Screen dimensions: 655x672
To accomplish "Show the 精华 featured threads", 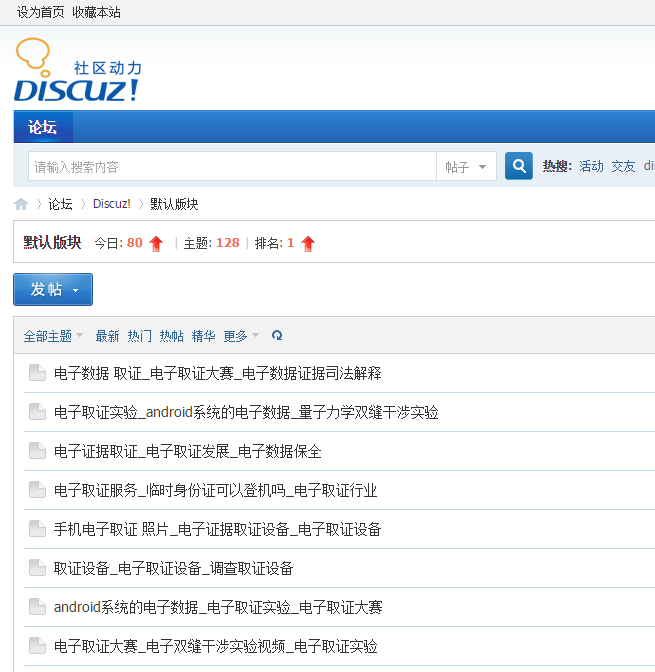I will coord(203,336).
